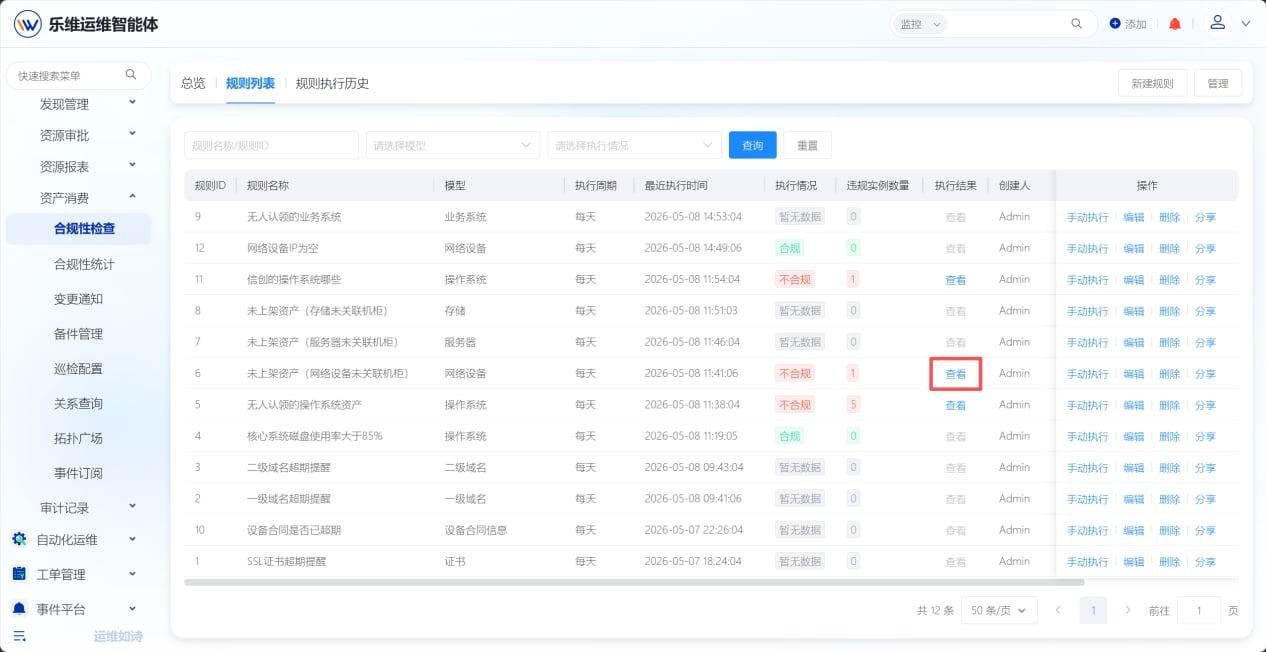Open 事件订阅 in sidebar
1266x652 pixels.
coord(78,473)
